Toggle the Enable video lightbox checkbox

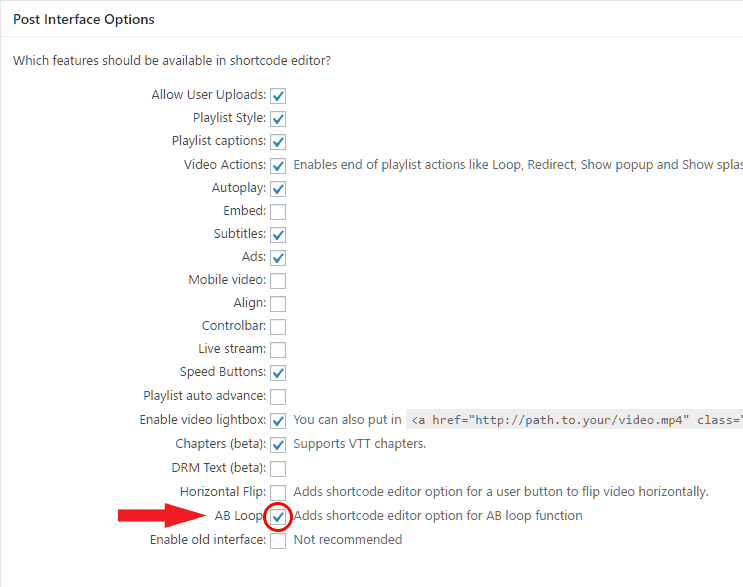278,421
